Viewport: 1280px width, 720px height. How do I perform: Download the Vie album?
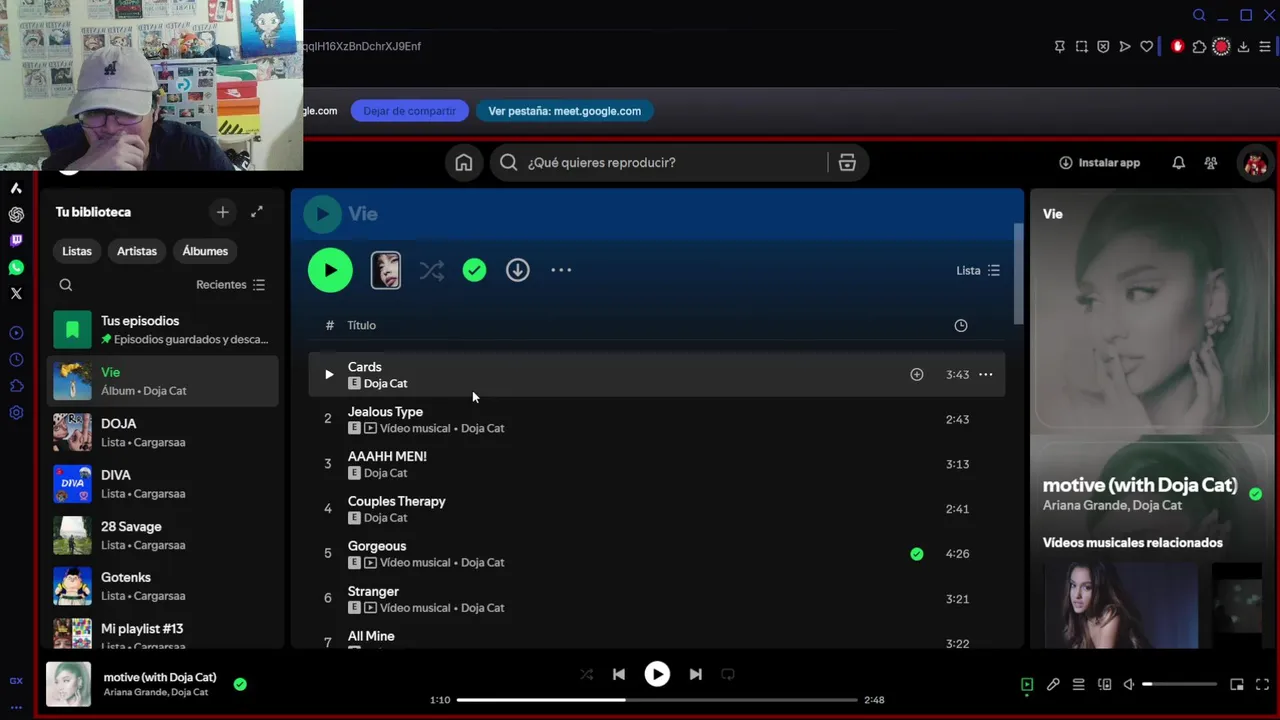point(517,270)
